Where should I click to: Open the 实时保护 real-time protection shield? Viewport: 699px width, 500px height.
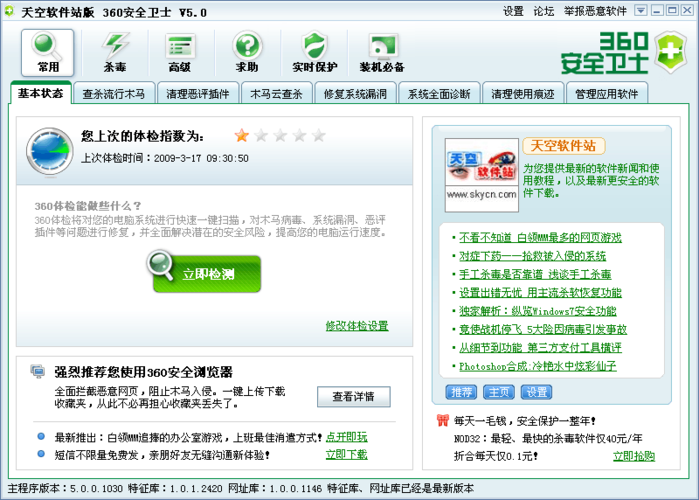point(315,51)
